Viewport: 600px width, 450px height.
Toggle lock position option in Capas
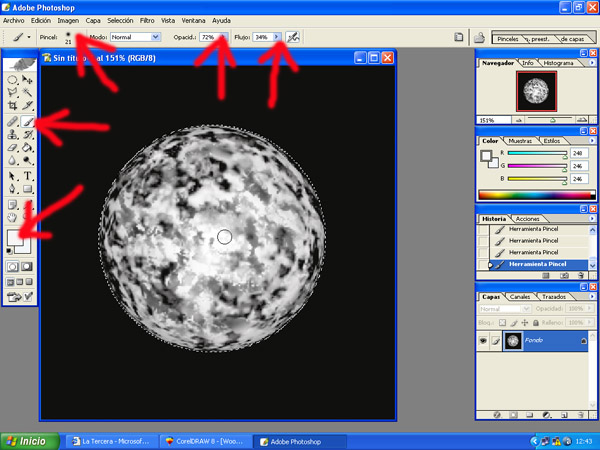tap(525, 323)
